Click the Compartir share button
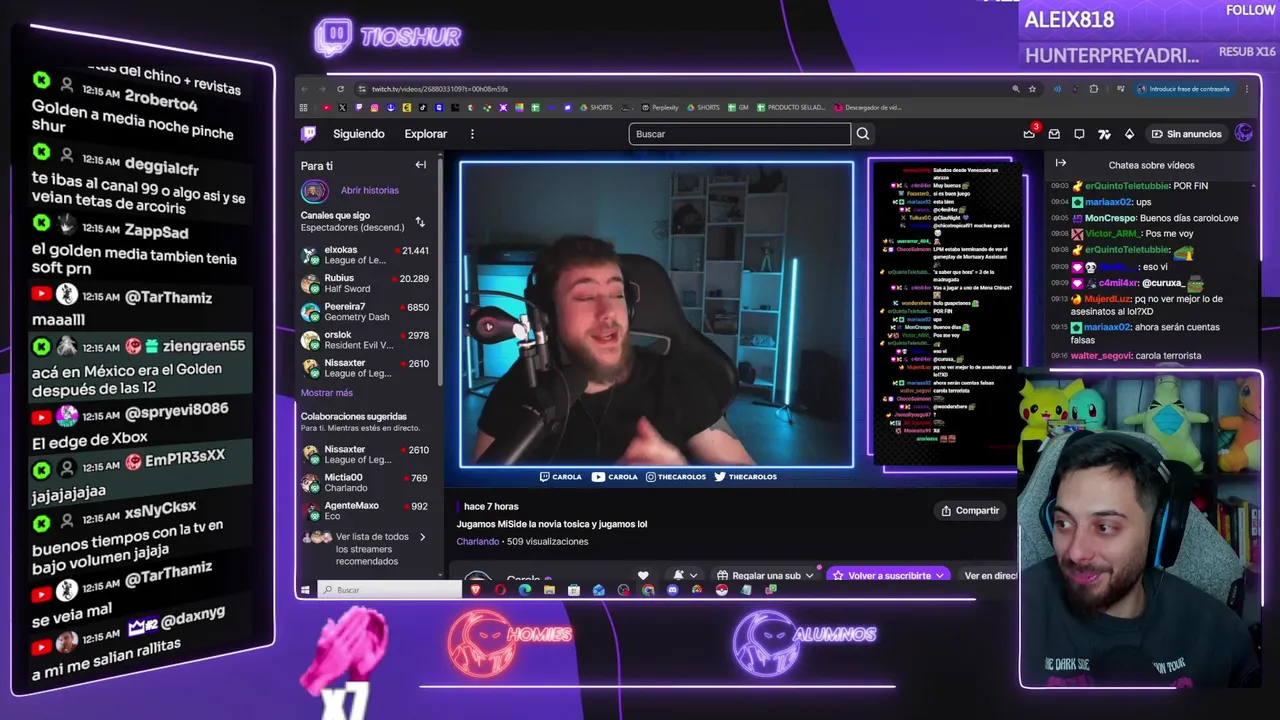The width and height of the screenshot is (1280, 720). point(970,511)
